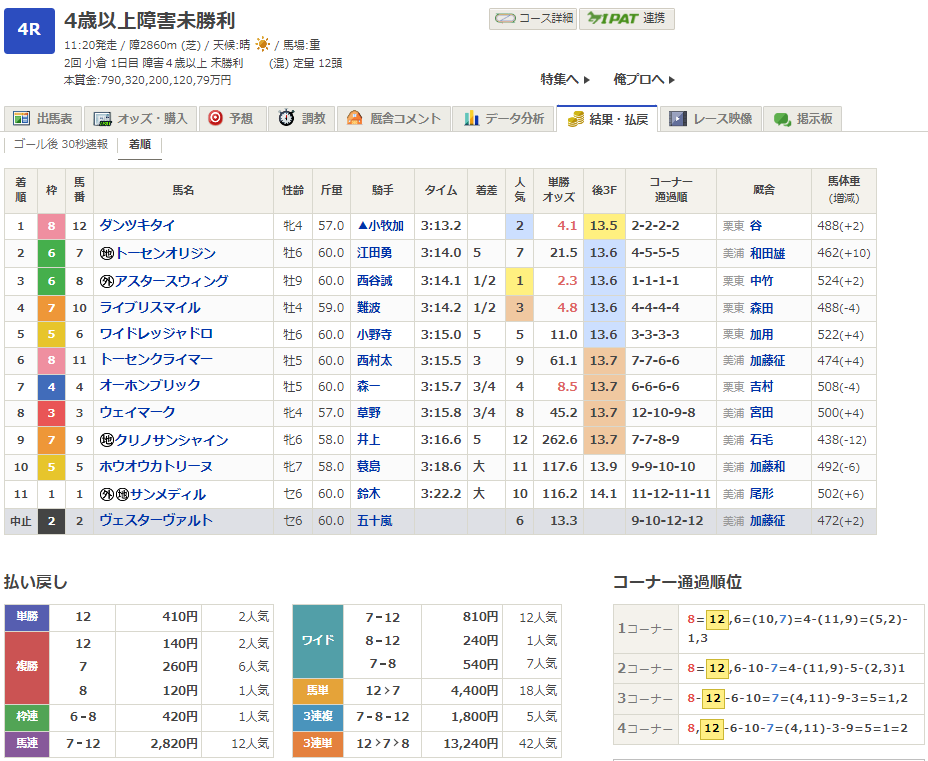The image size is (928, 761).
Task: Open the 掲示板 chat tab
Action: pos(802,118)
